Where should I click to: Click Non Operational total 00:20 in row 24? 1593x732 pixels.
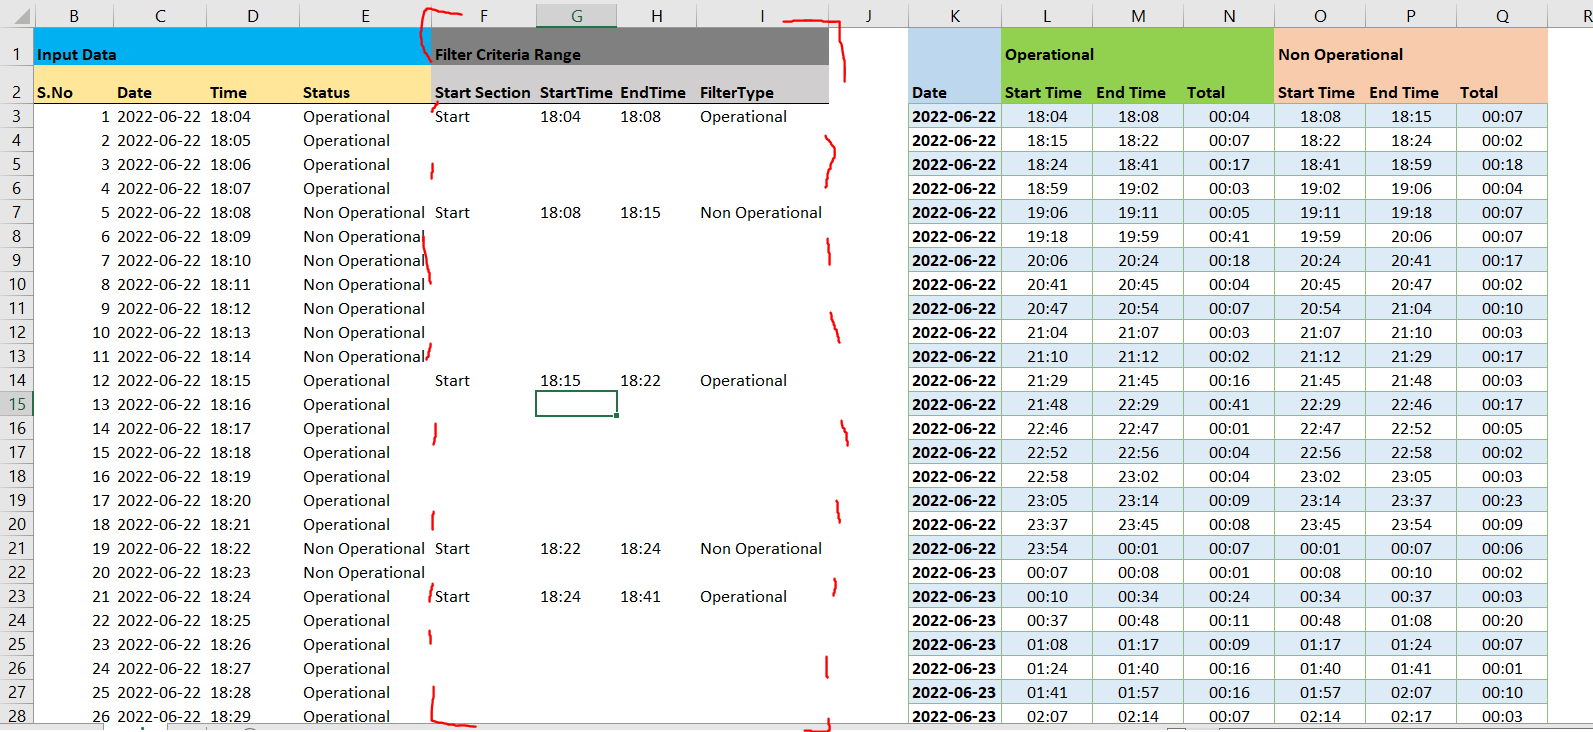coord(1502,620)
